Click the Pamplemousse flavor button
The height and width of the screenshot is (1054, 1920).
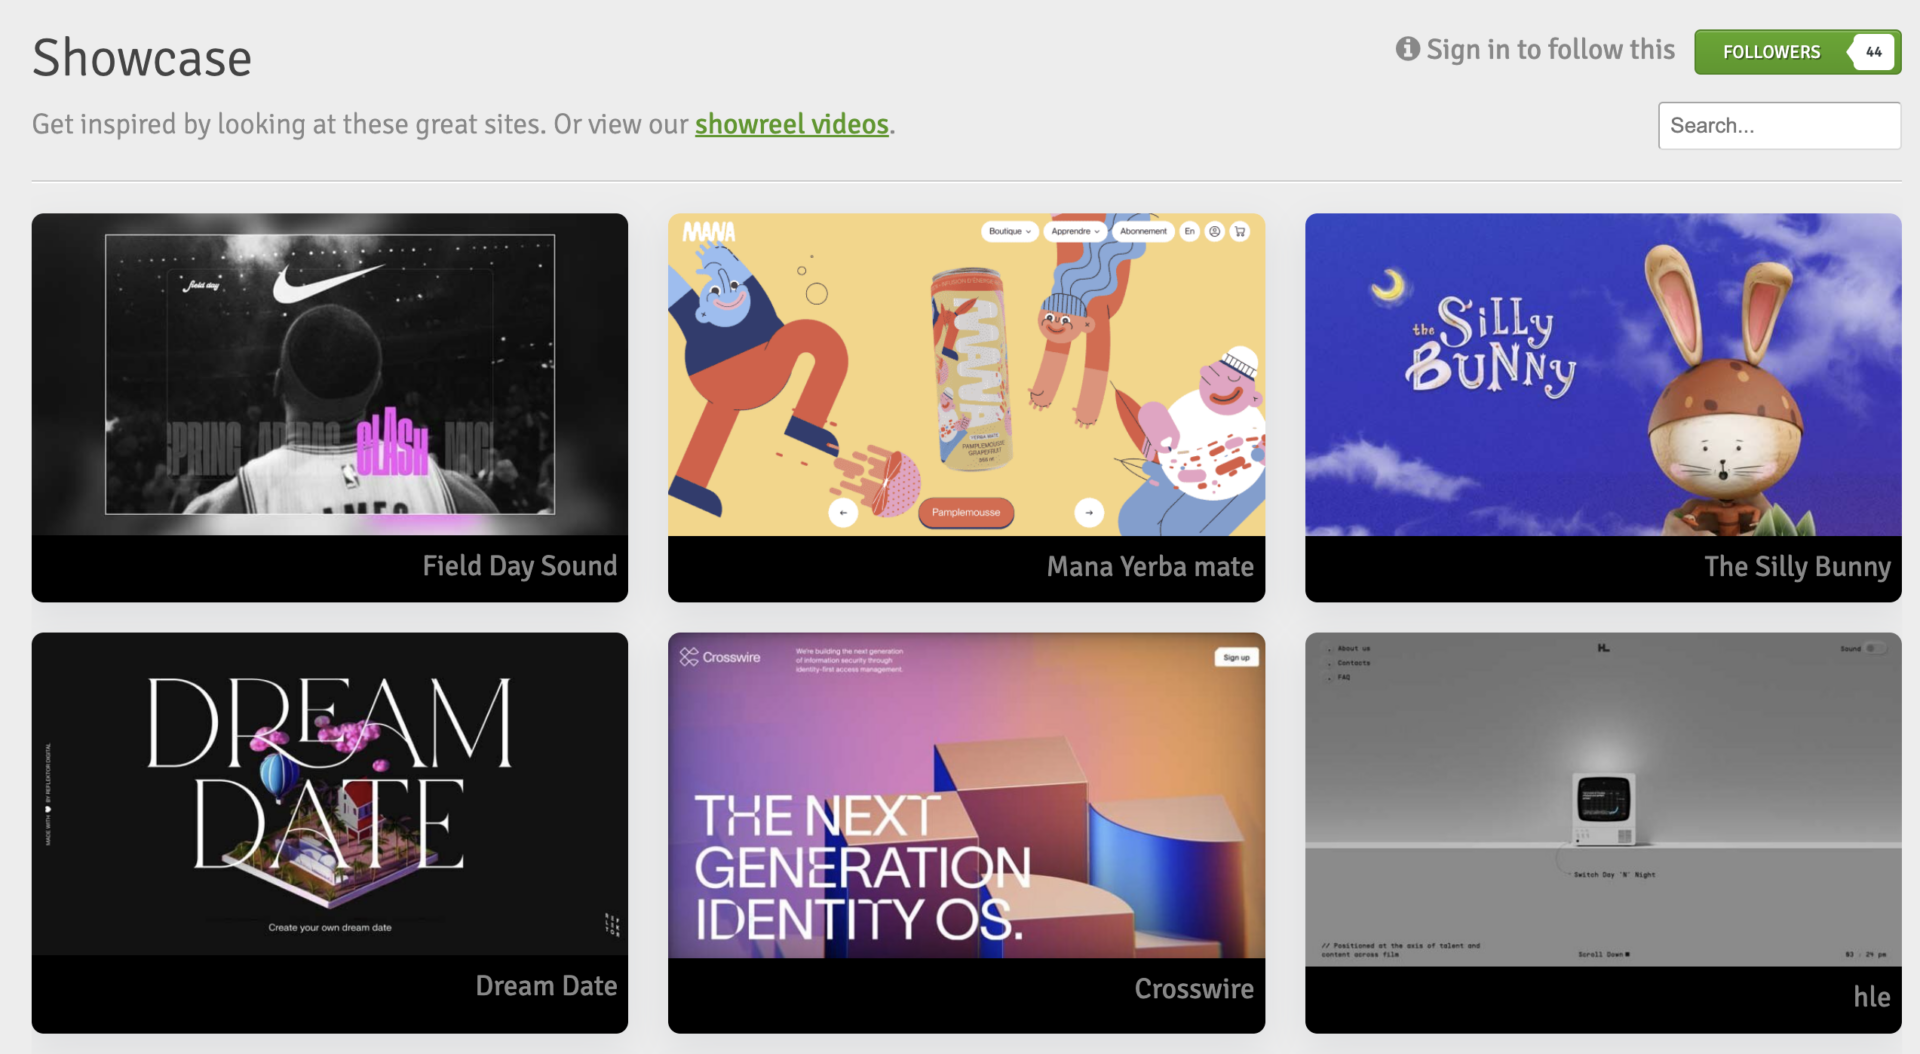(x=965, y=512)
